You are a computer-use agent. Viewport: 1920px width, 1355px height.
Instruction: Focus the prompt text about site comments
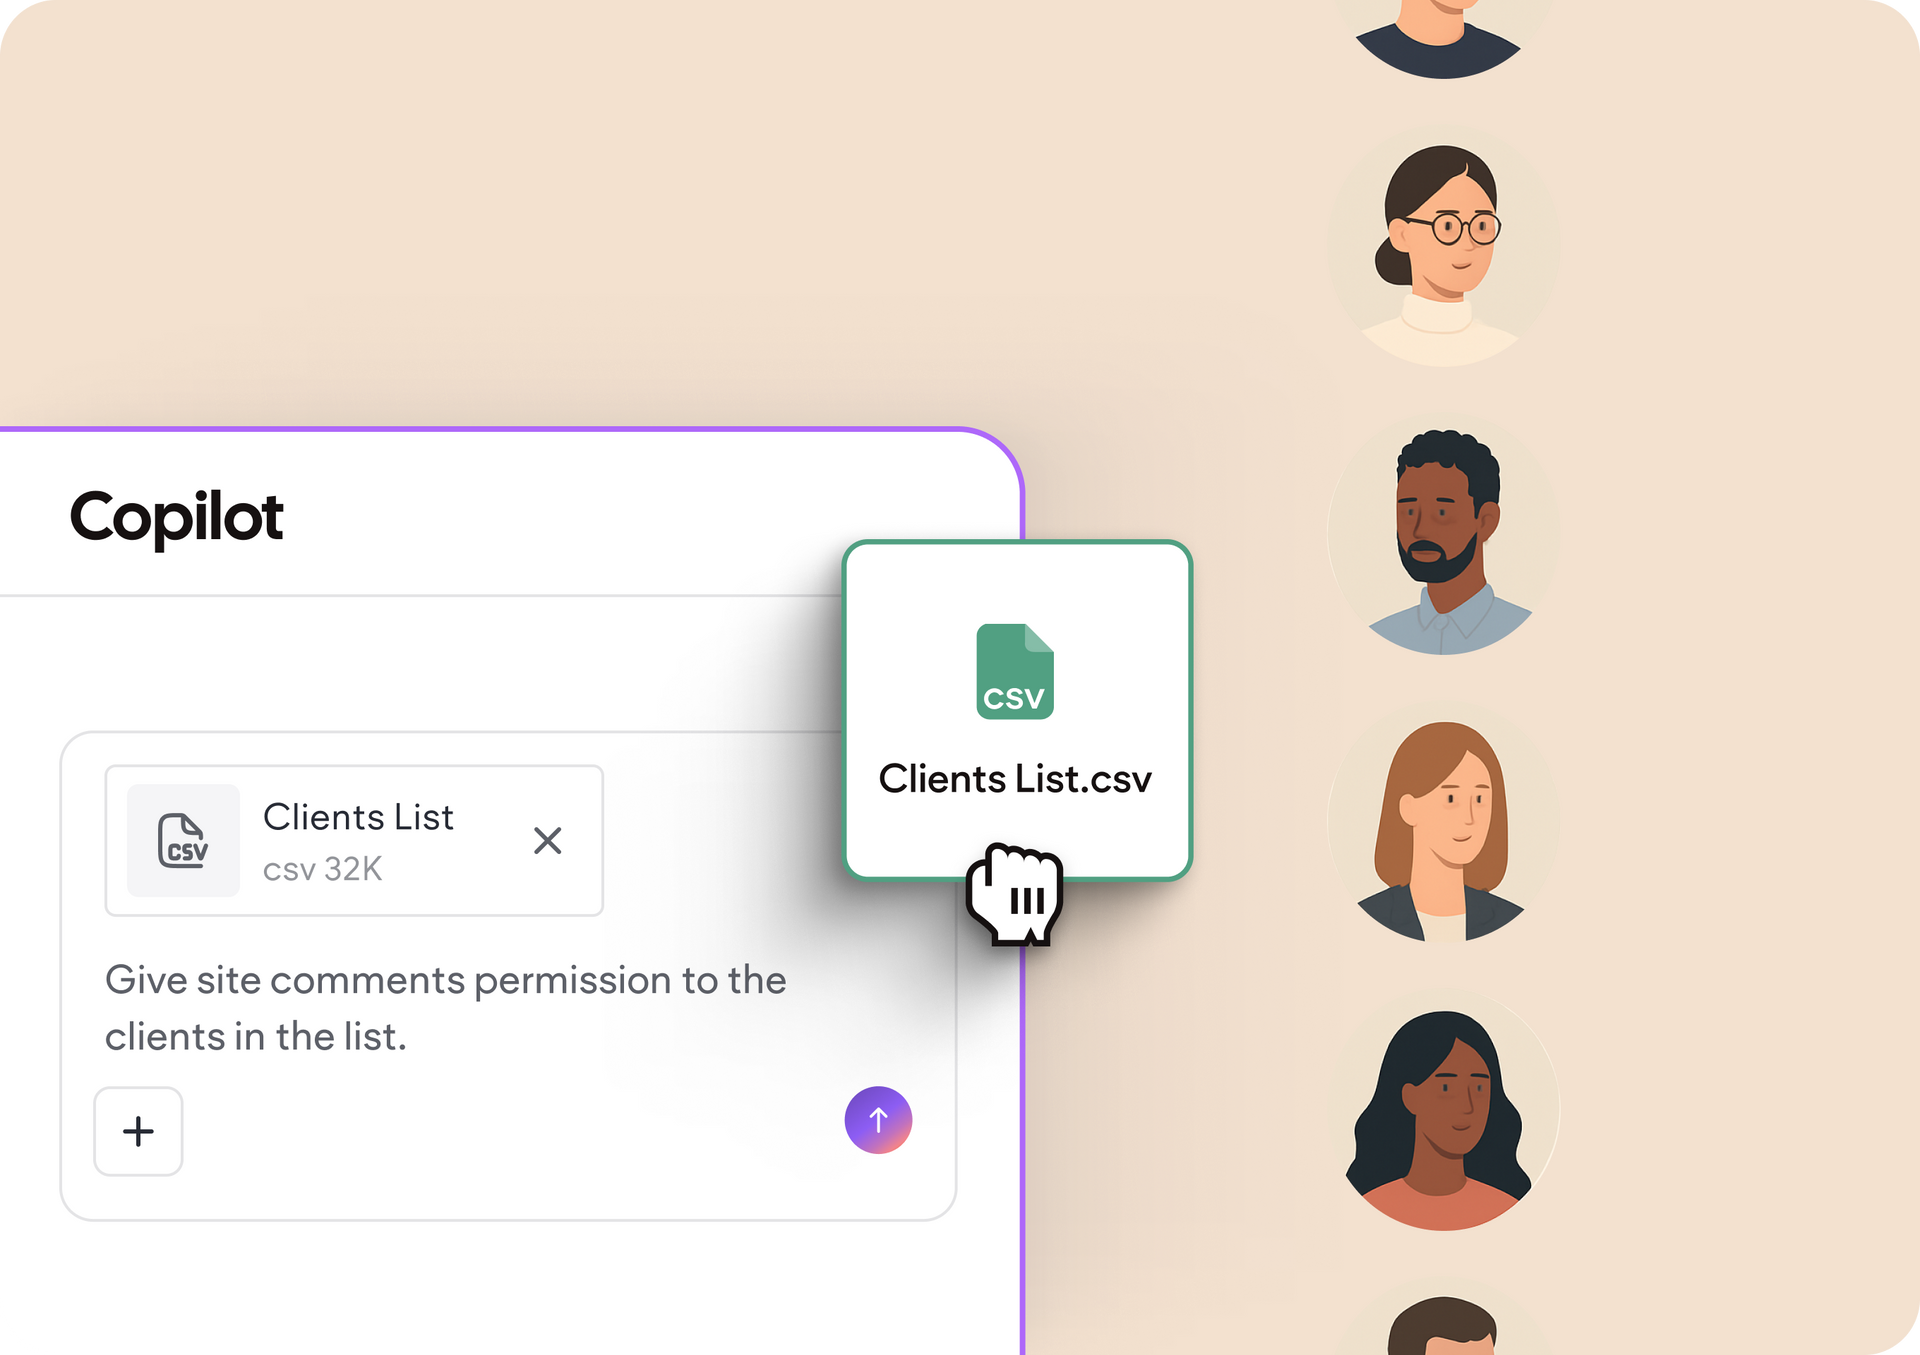pyautogui.click(x=445, y=981)
